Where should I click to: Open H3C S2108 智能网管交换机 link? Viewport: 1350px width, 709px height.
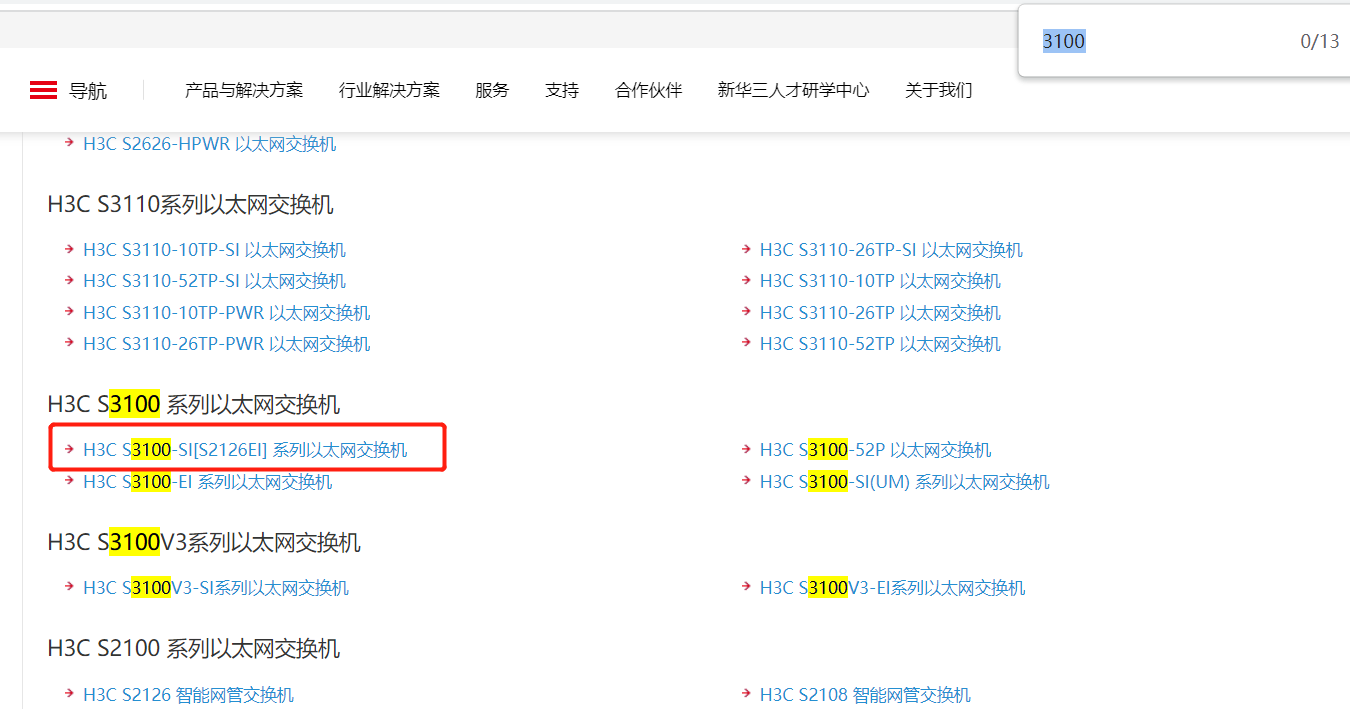click(865, 695)
